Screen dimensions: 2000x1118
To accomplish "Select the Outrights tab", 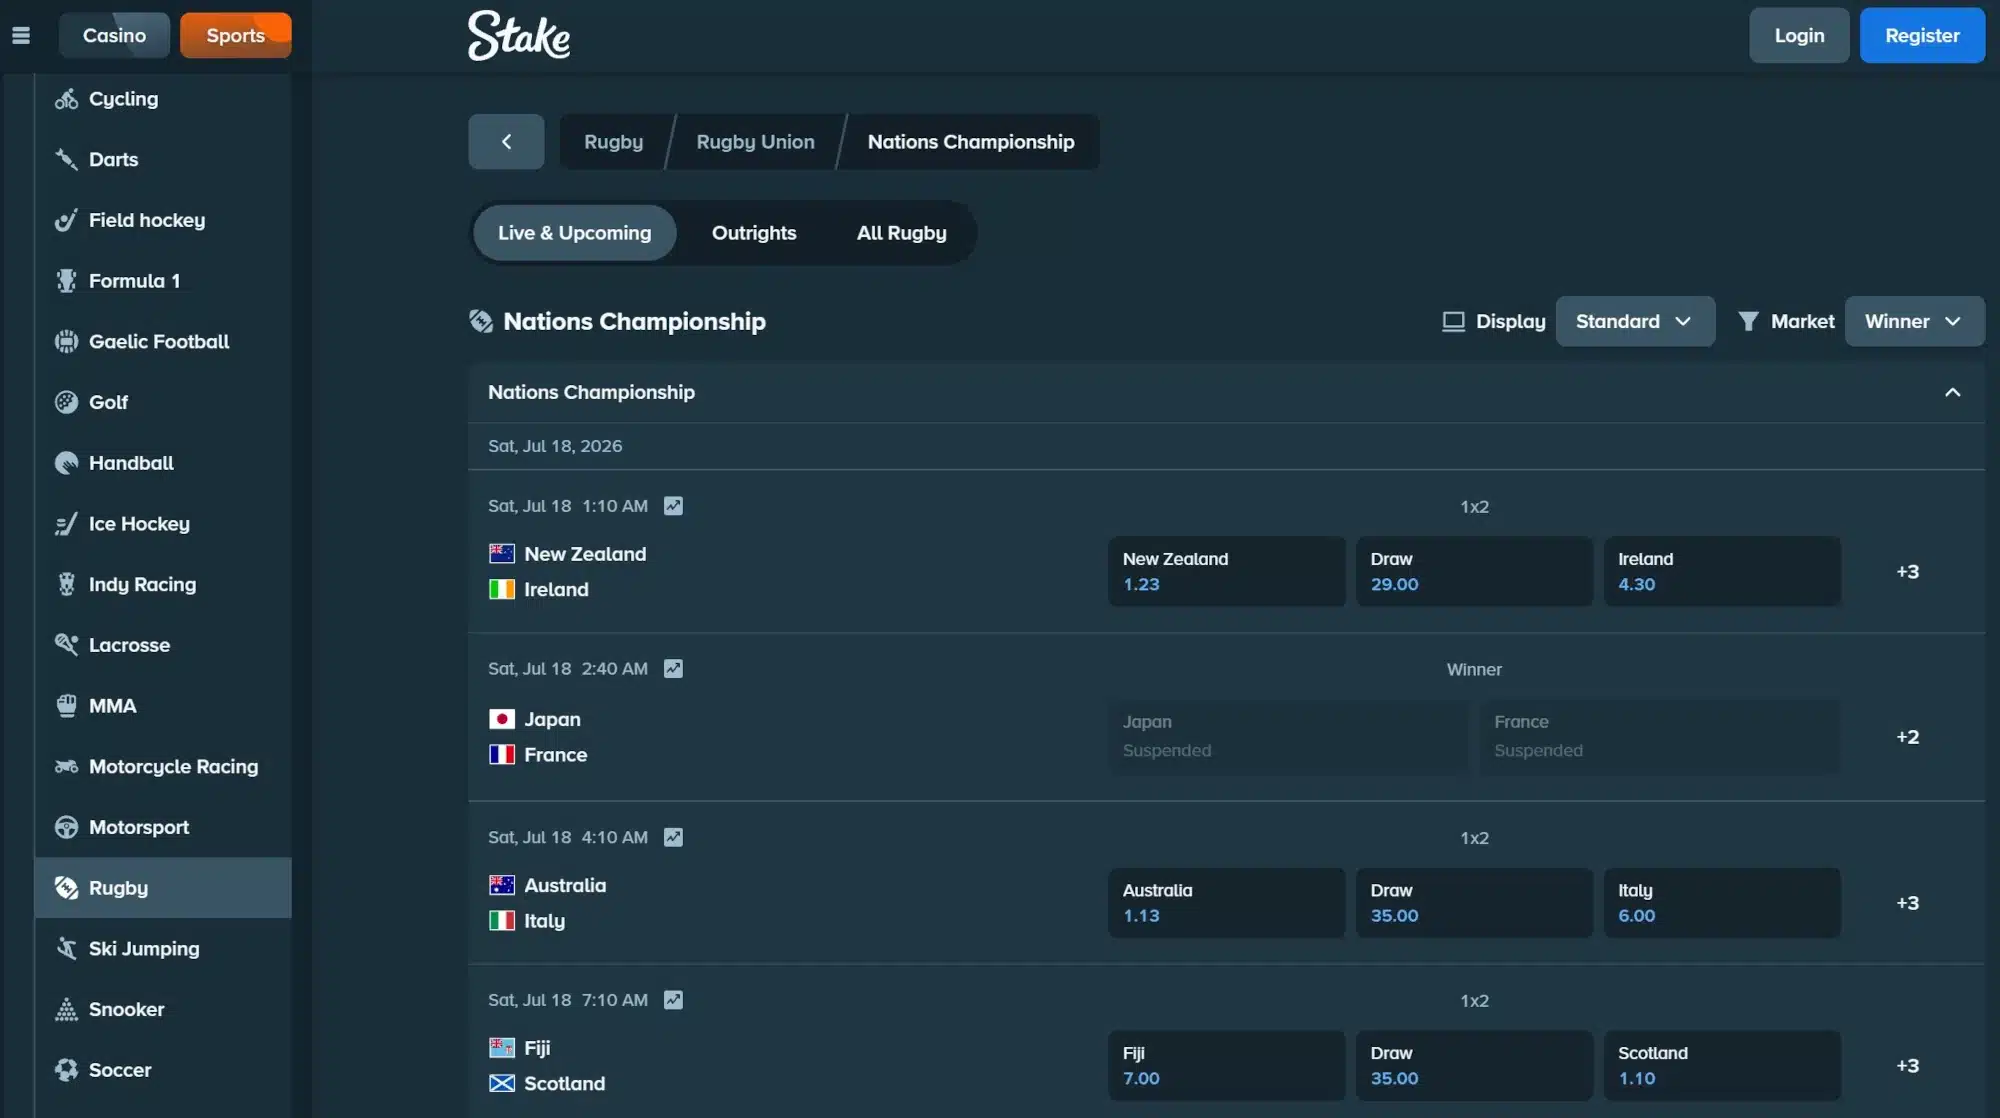I will 754,233.
